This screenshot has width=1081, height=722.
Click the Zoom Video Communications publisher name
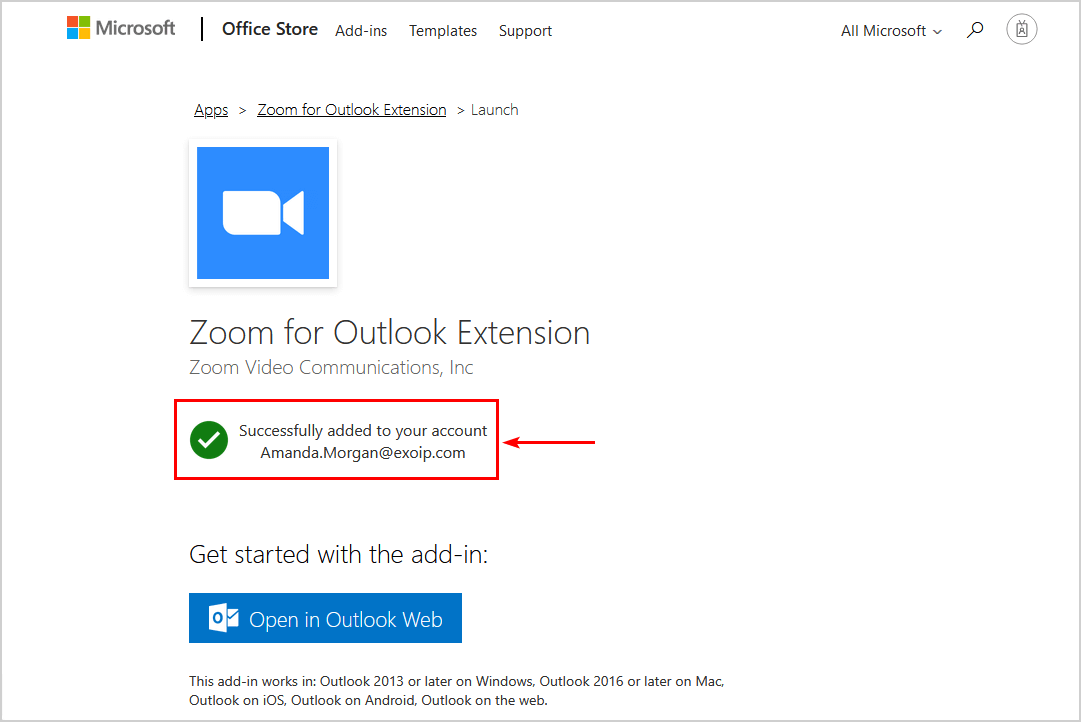pos(331,368)
